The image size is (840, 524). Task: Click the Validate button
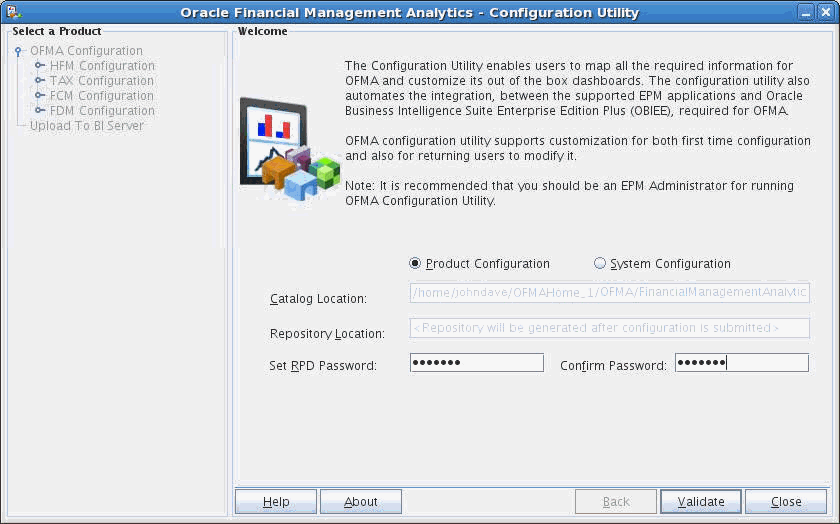click(x=701, y=501)
